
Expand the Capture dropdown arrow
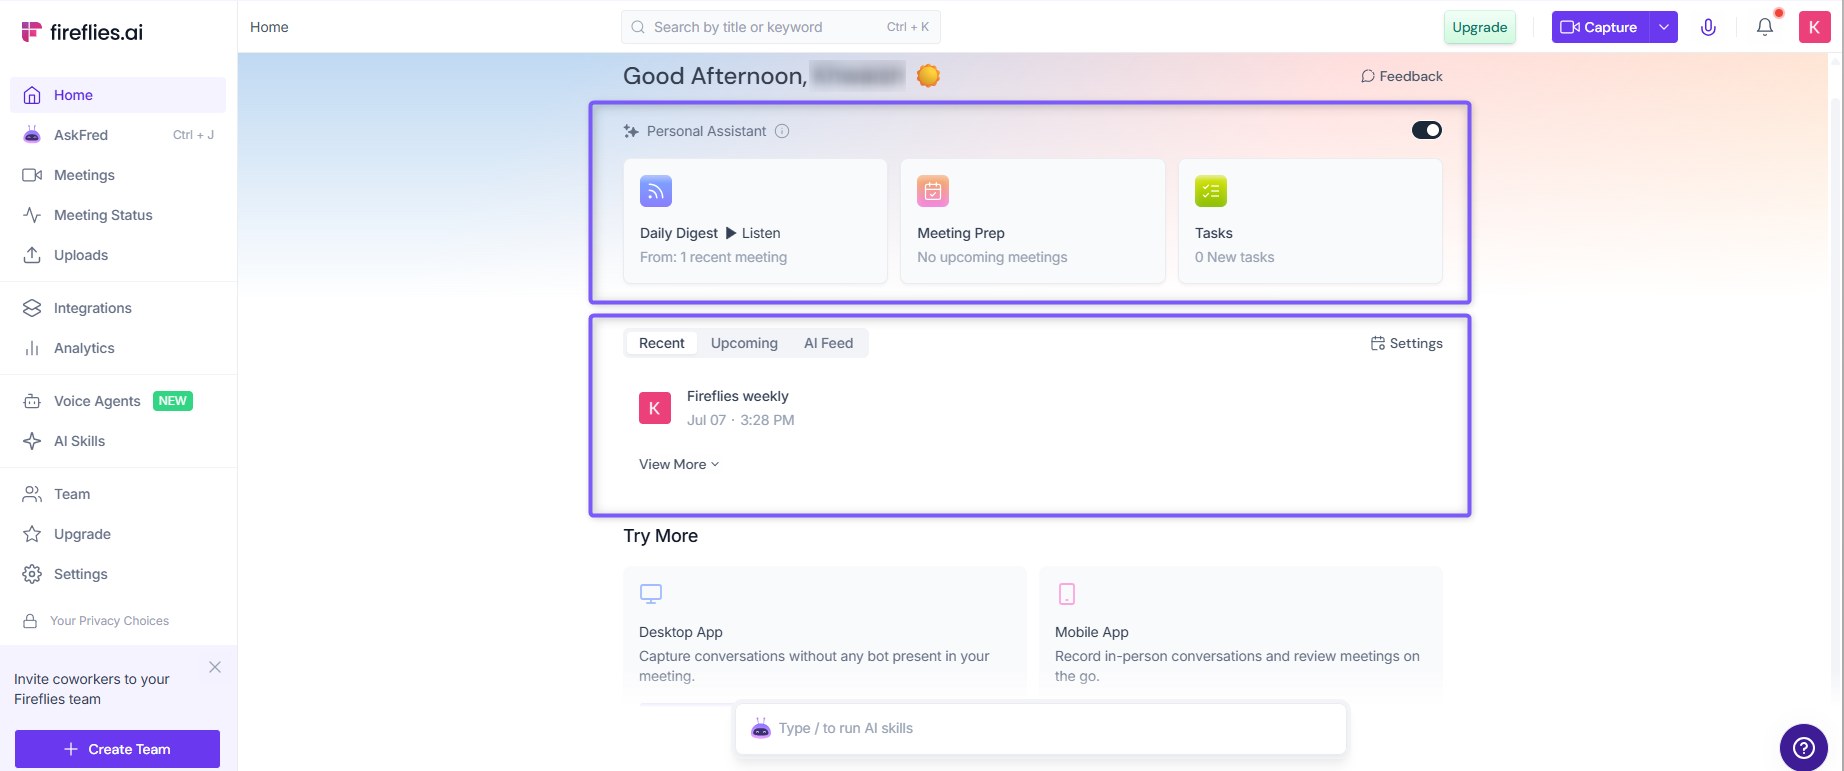point(1664,27)
